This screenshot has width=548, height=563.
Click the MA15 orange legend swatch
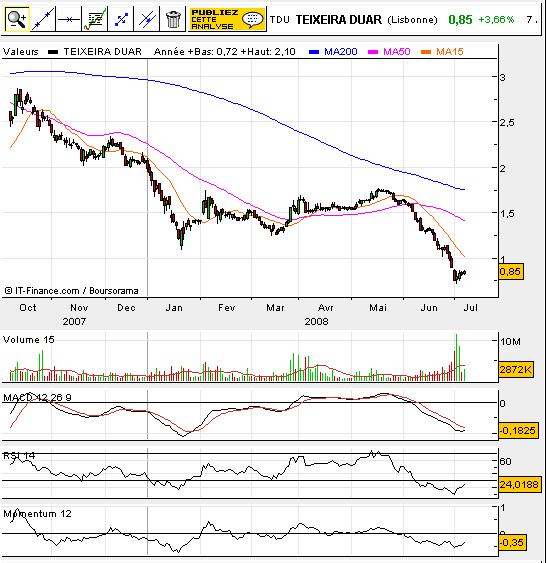coord(426,52)
